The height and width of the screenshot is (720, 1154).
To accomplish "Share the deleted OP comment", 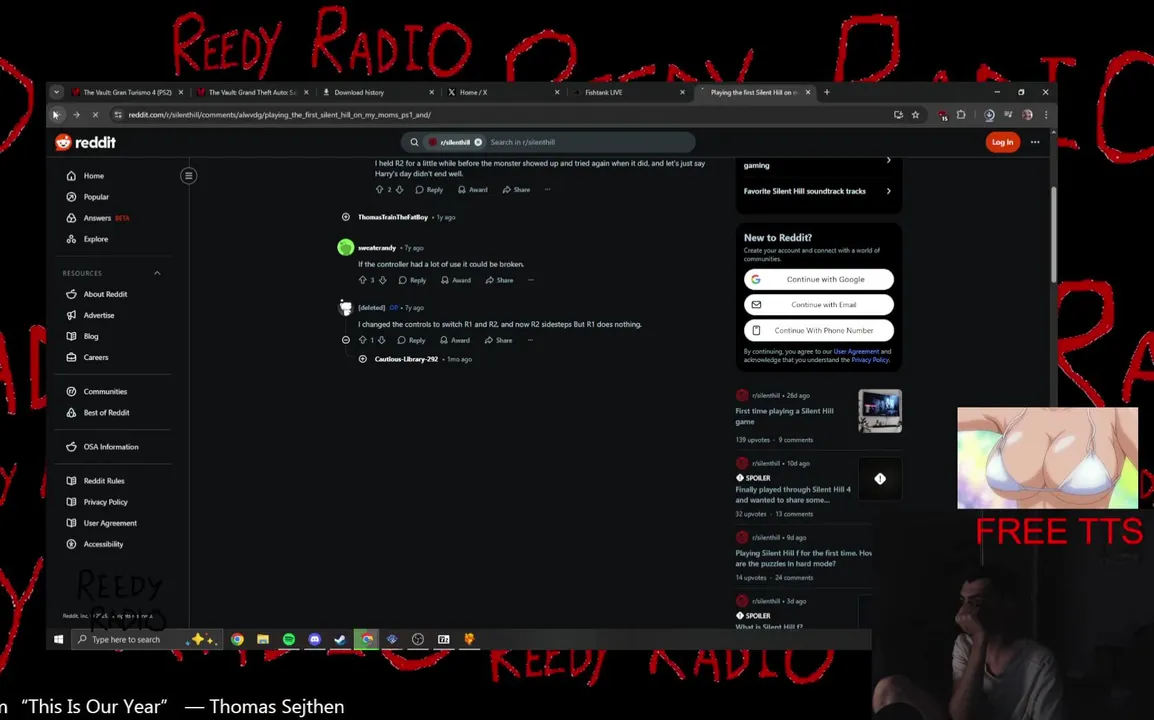I will [x=498, y=340].
